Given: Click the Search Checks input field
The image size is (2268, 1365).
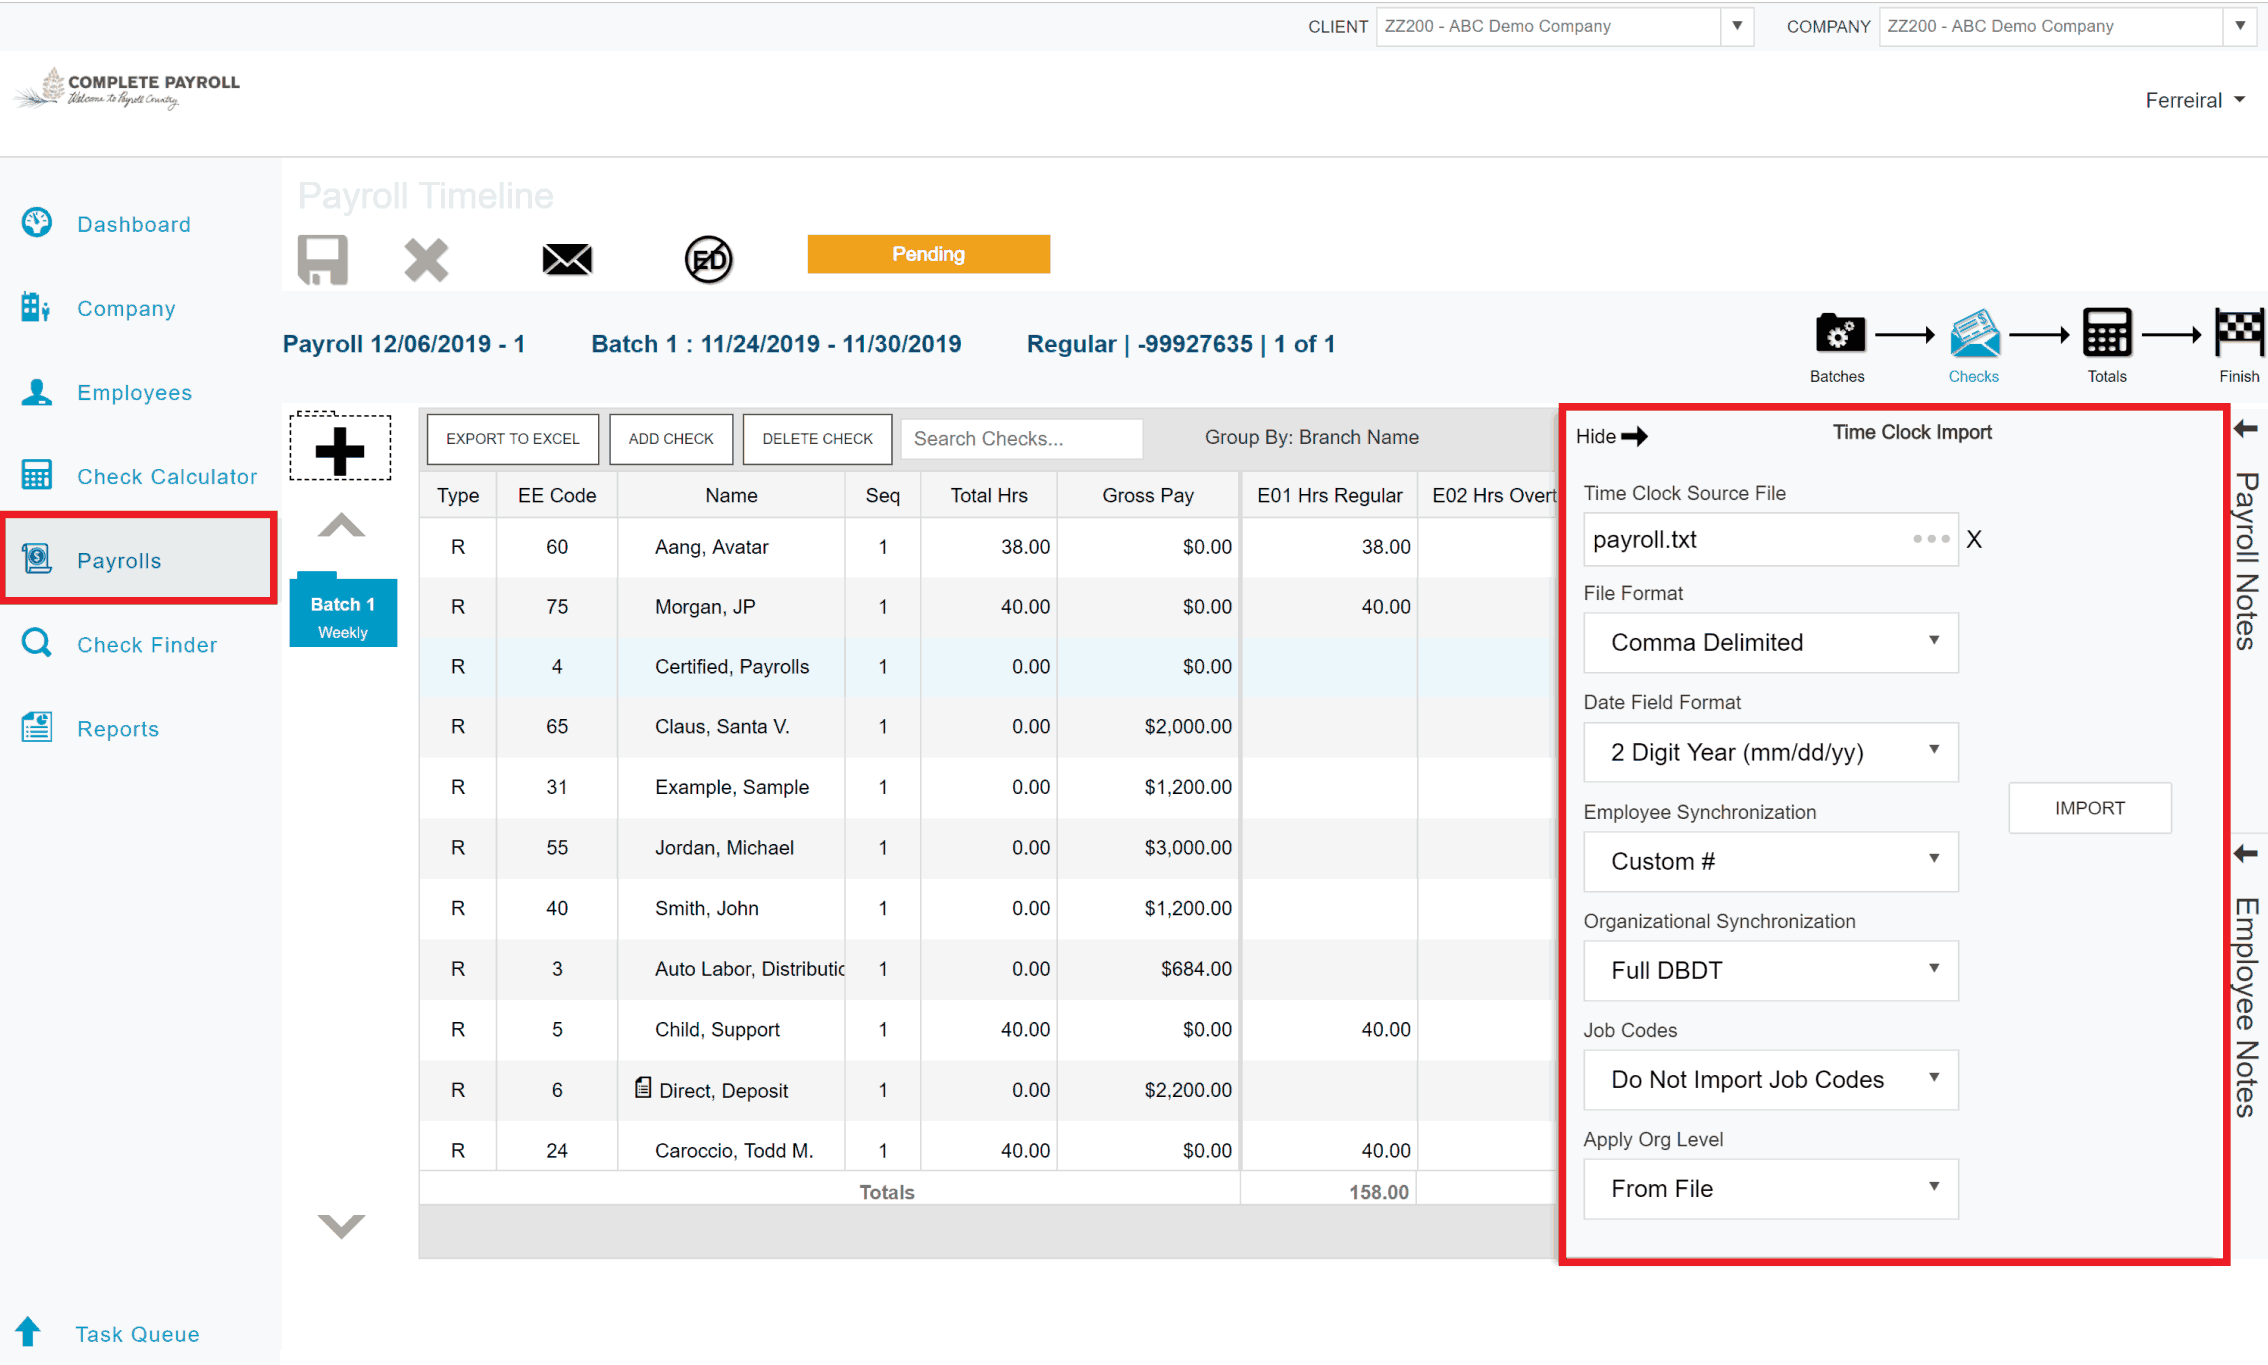Looking at the screenshot, I should (1020, 439).
